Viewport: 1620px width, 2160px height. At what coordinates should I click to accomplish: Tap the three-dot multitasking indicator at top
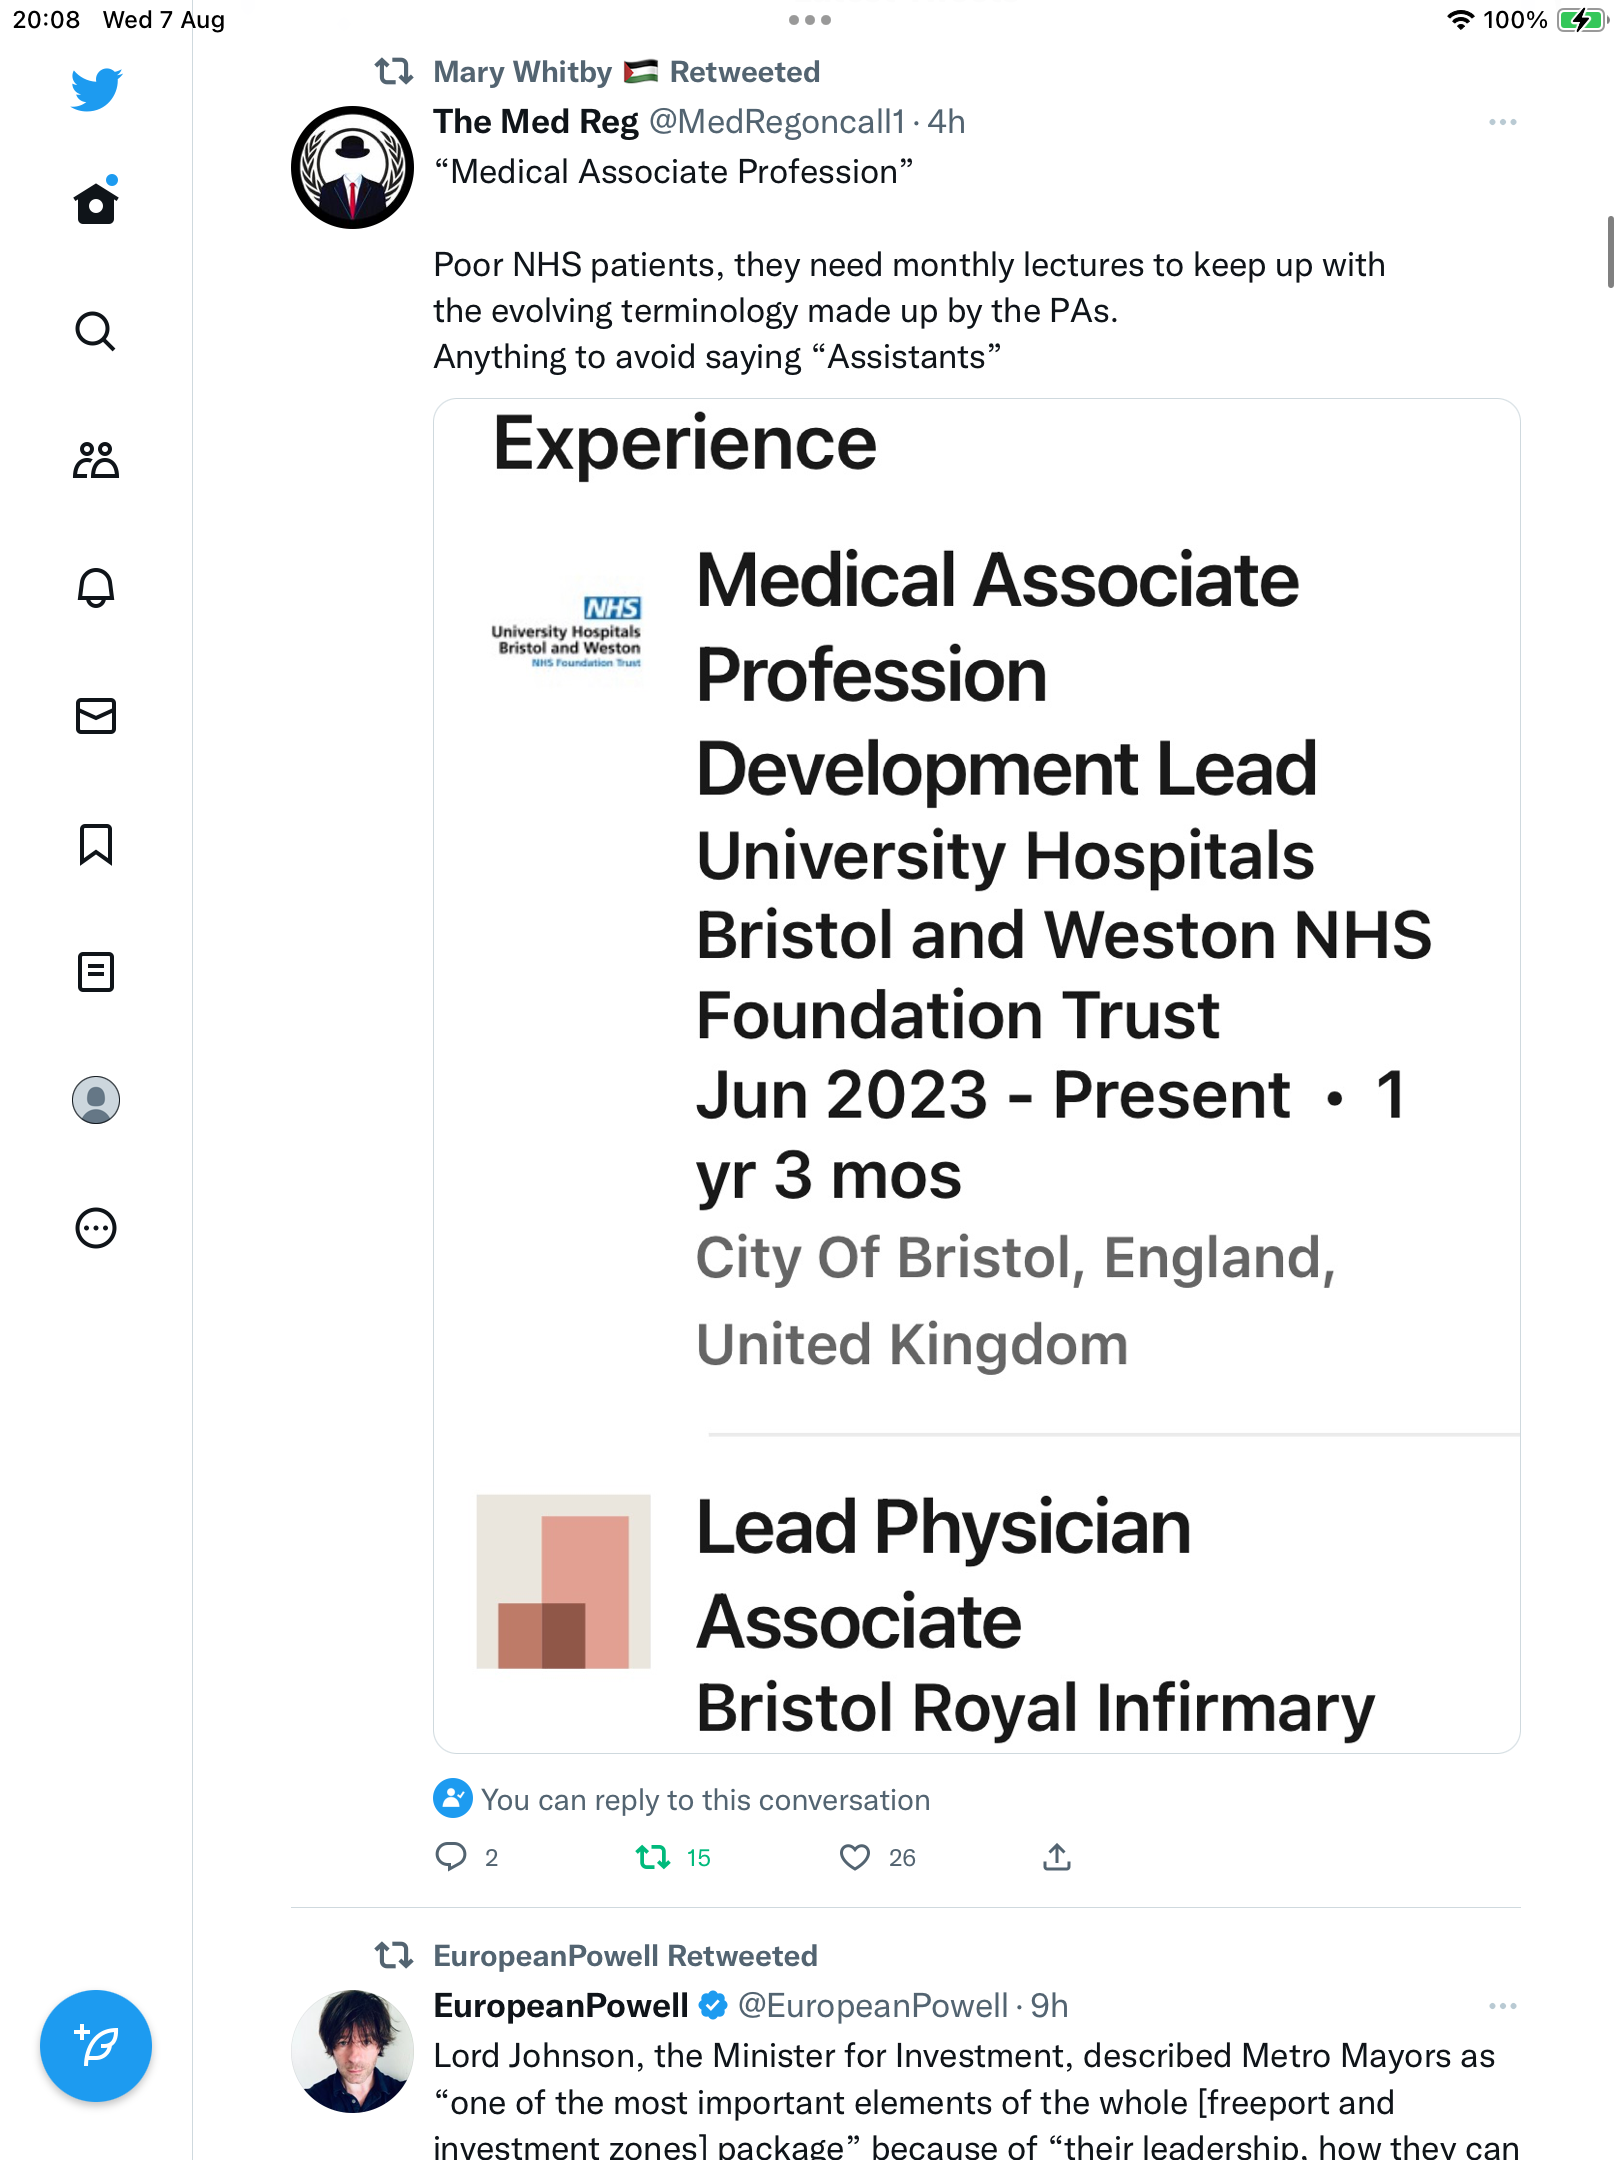pos(810,20)
